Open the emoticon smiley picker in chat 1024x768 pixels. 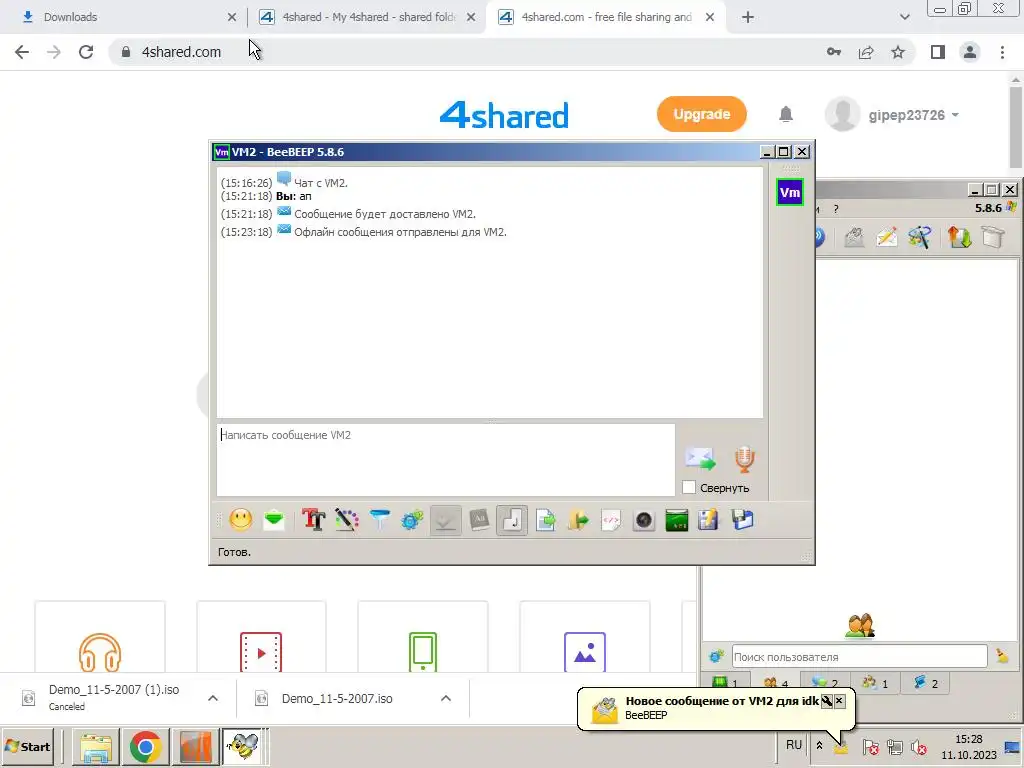coord(240,520)
